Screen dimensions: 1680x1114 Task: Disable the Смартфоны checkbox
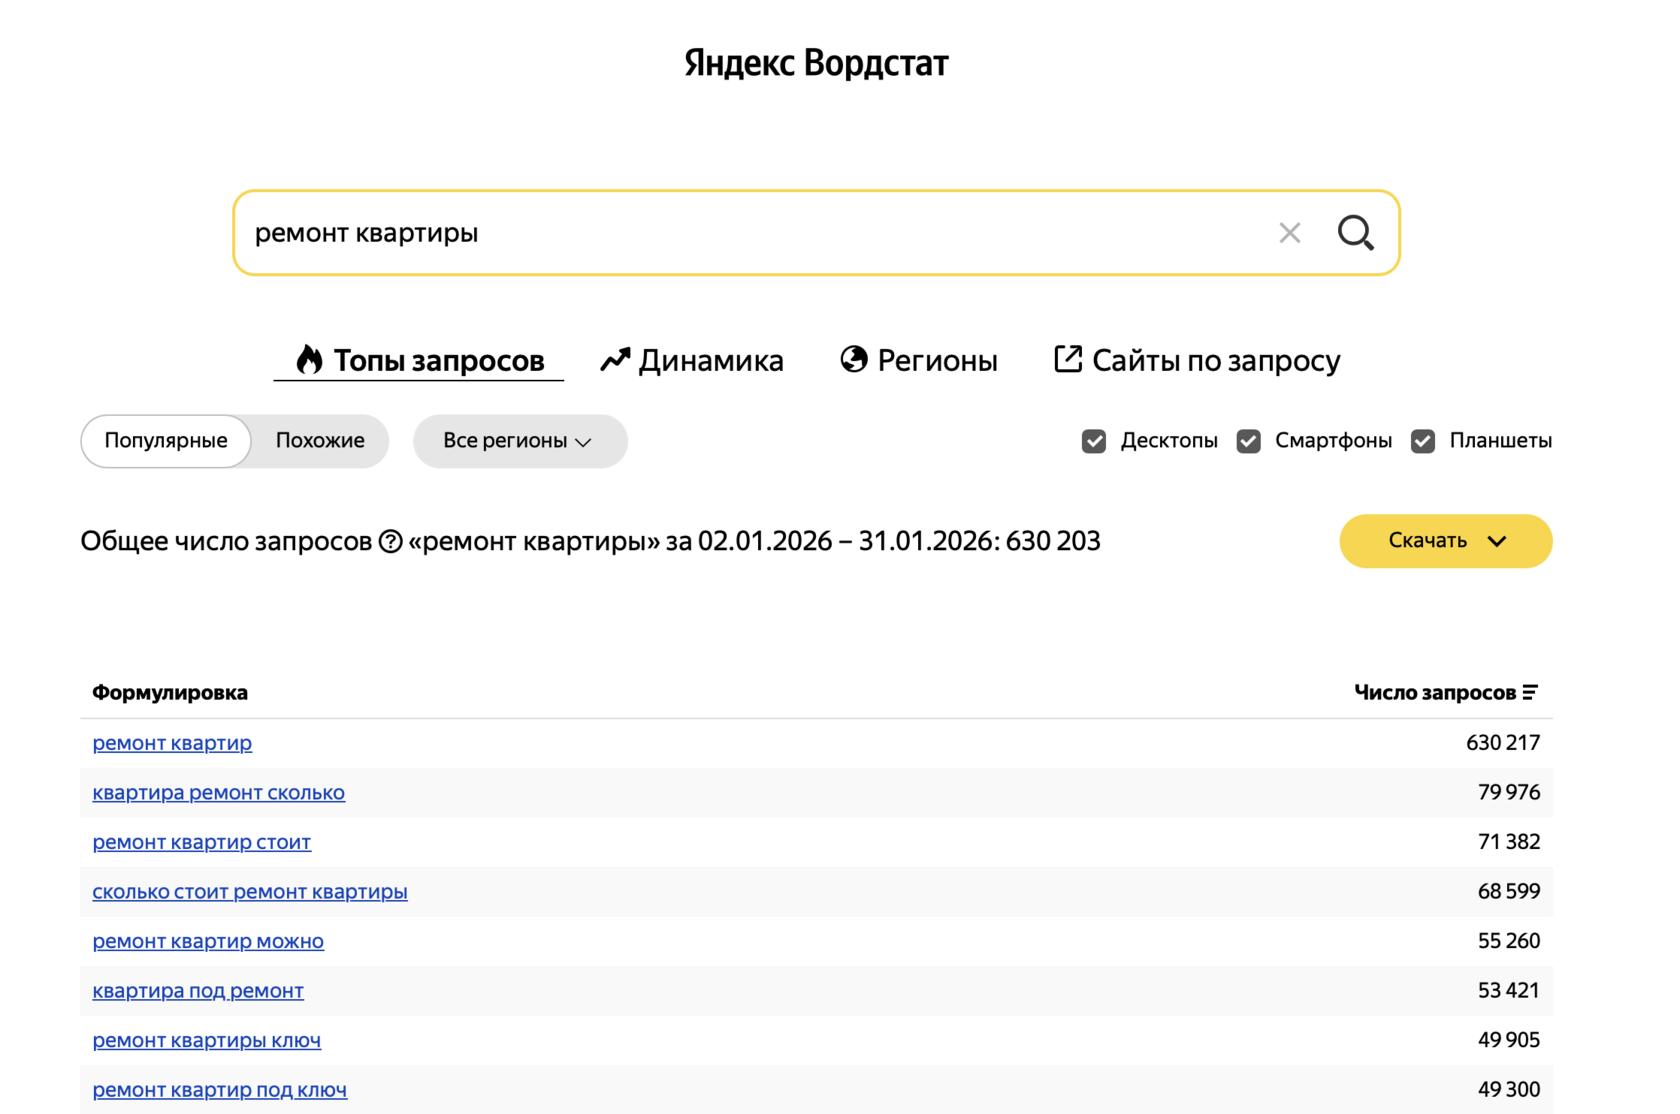[1248, 440]
